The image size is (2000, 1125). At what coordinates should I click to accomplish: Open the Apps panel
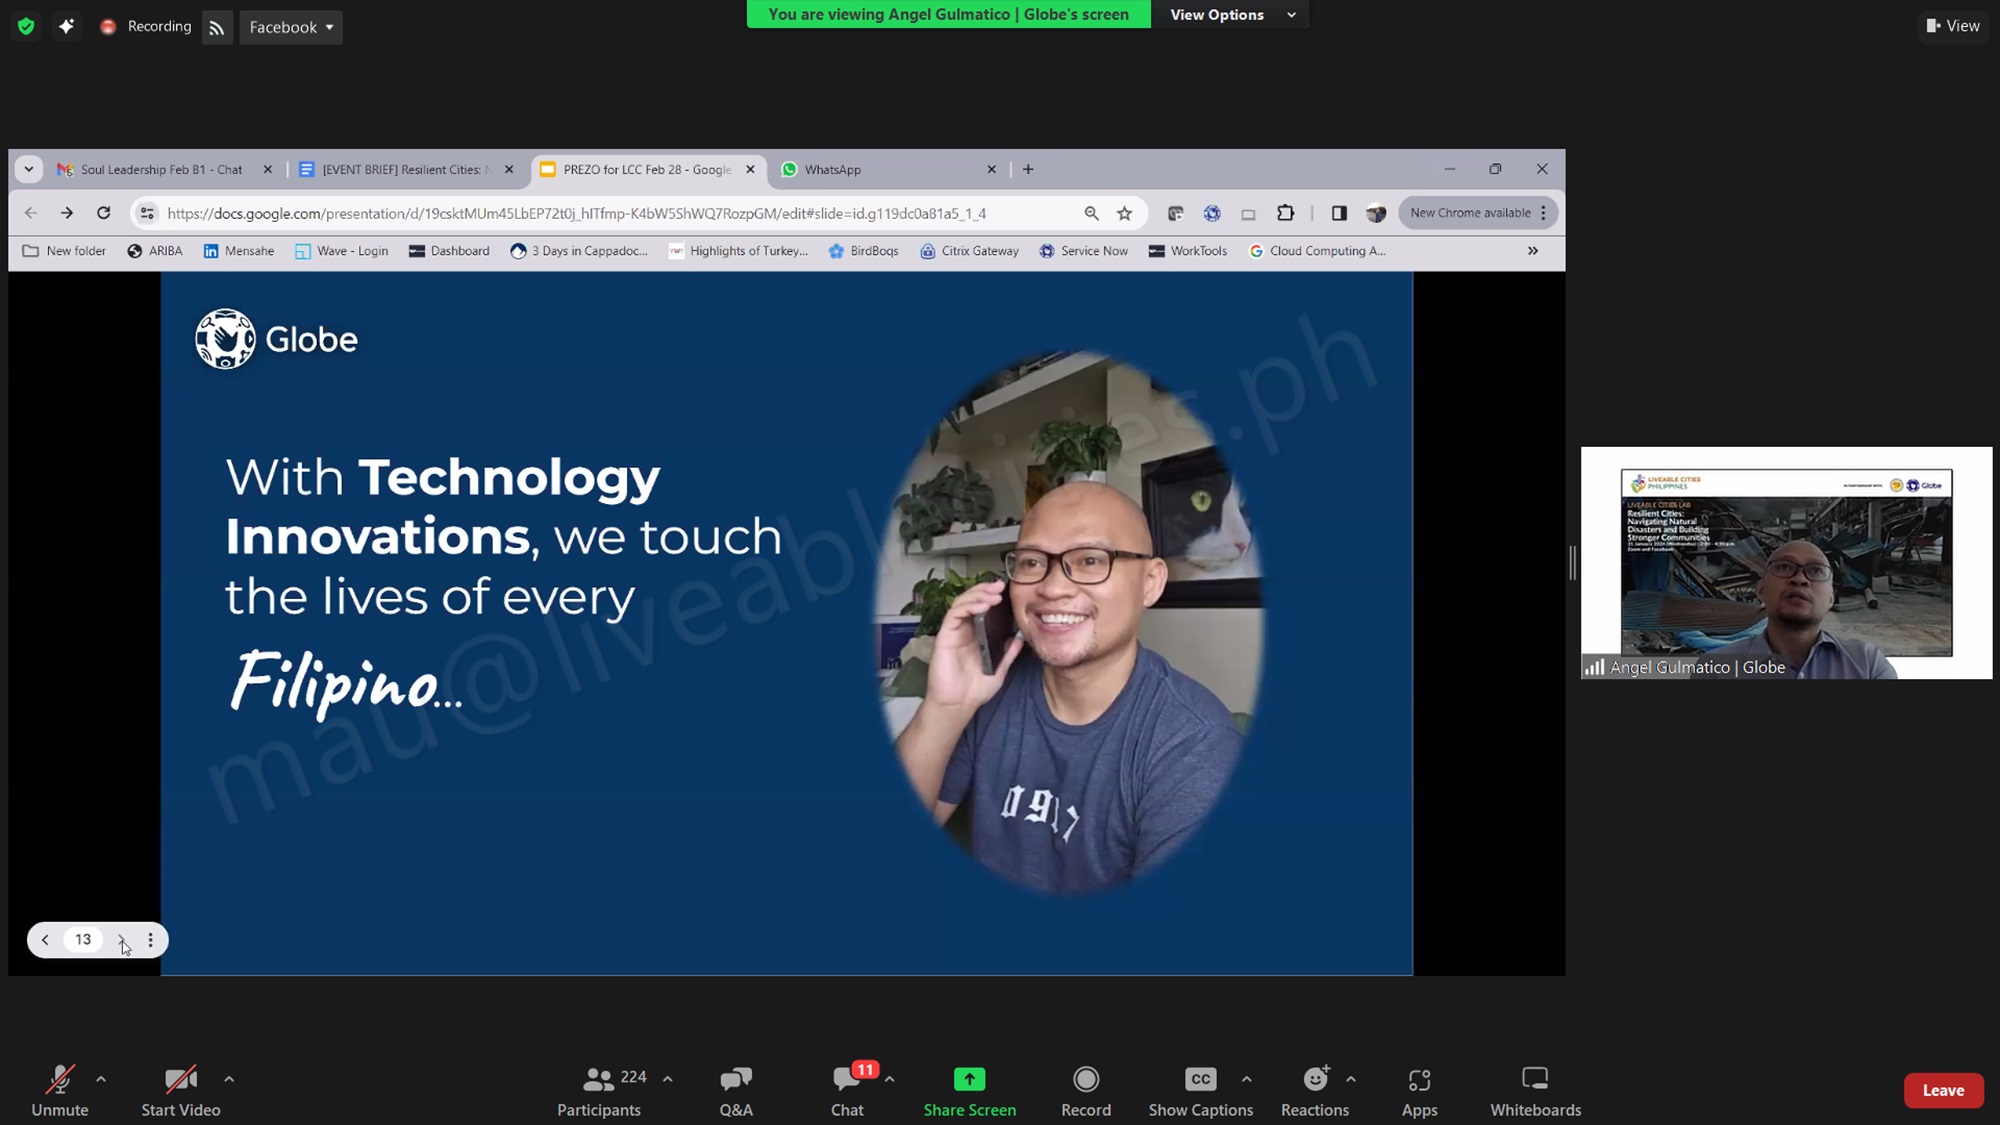(1420, 1091)
